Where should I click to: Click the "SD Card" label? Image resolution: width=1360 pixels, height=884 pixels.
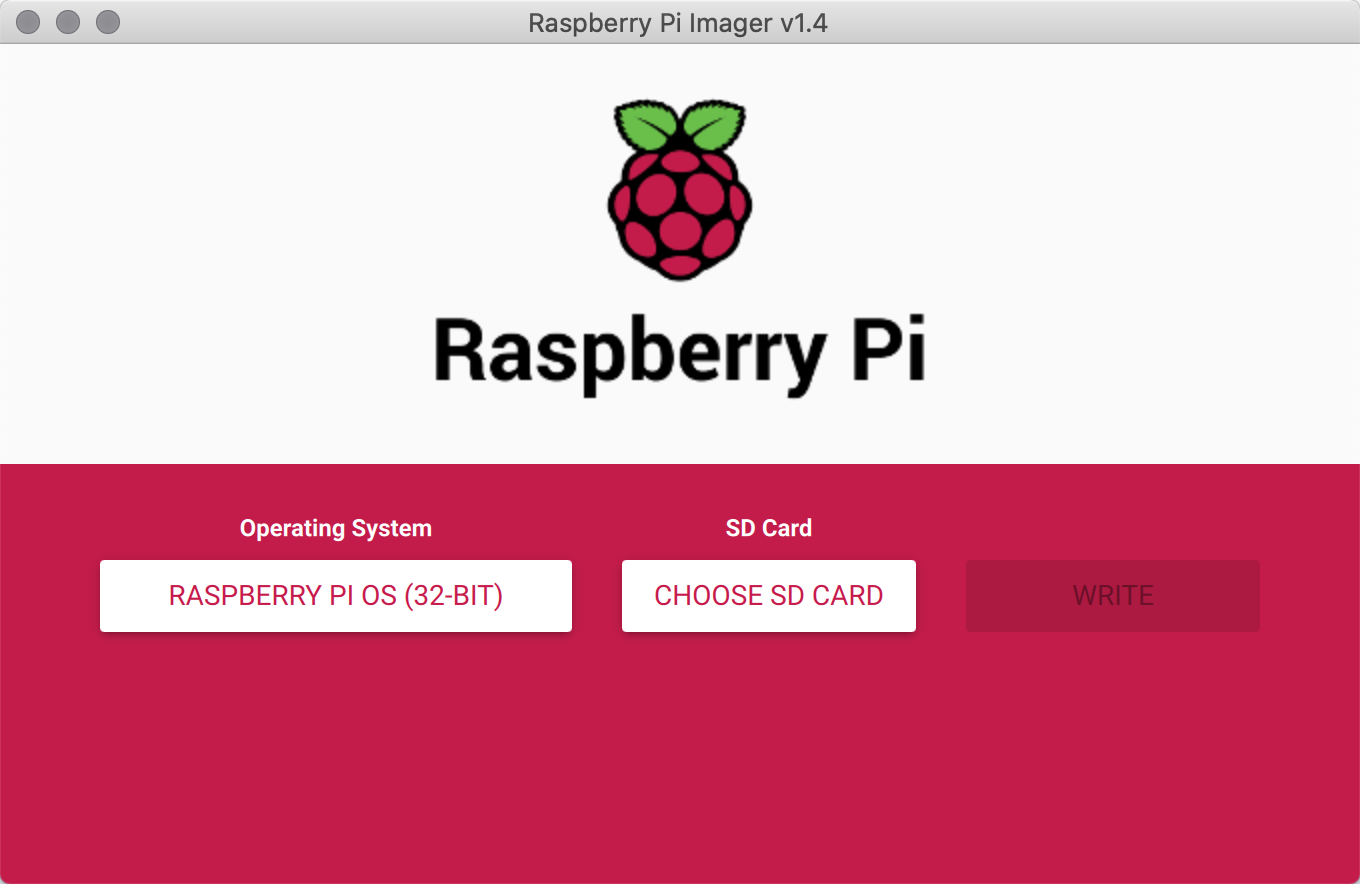[769, 528]
